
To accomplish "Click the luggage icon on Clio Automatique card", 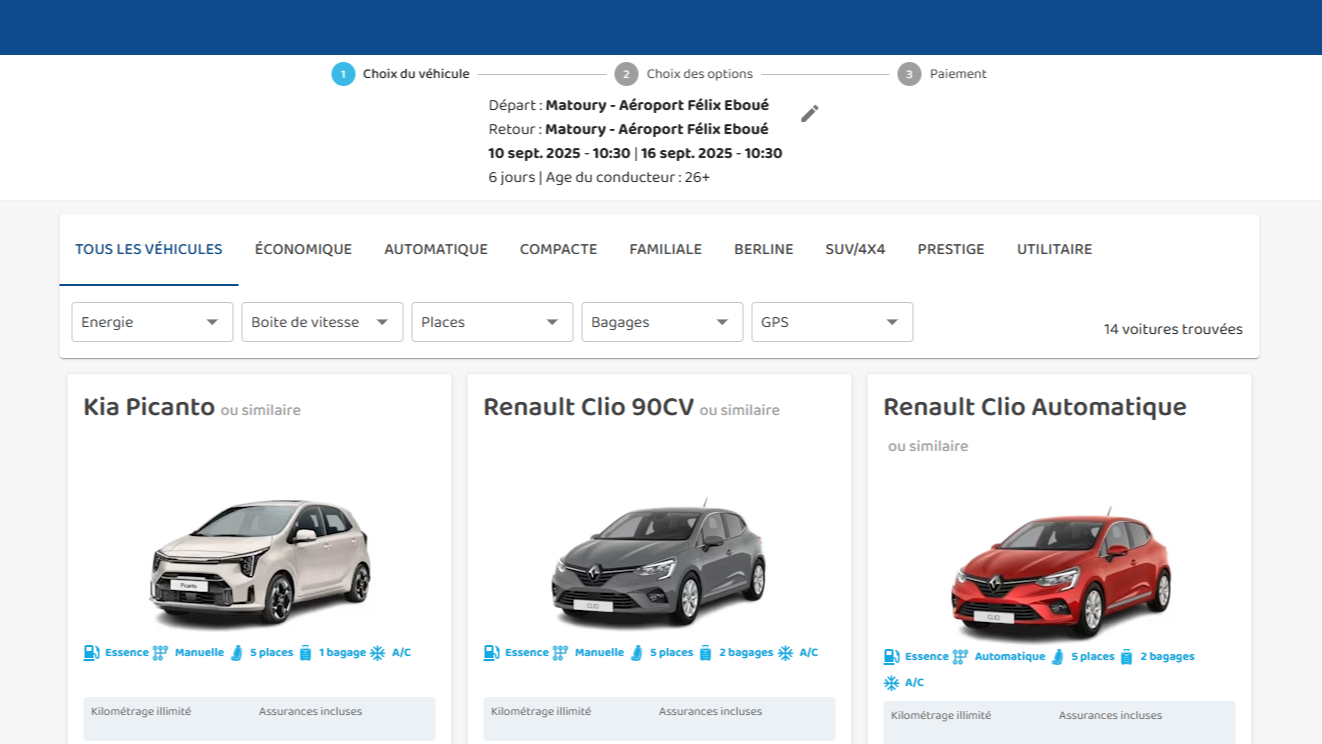I will coord(1127,657).
